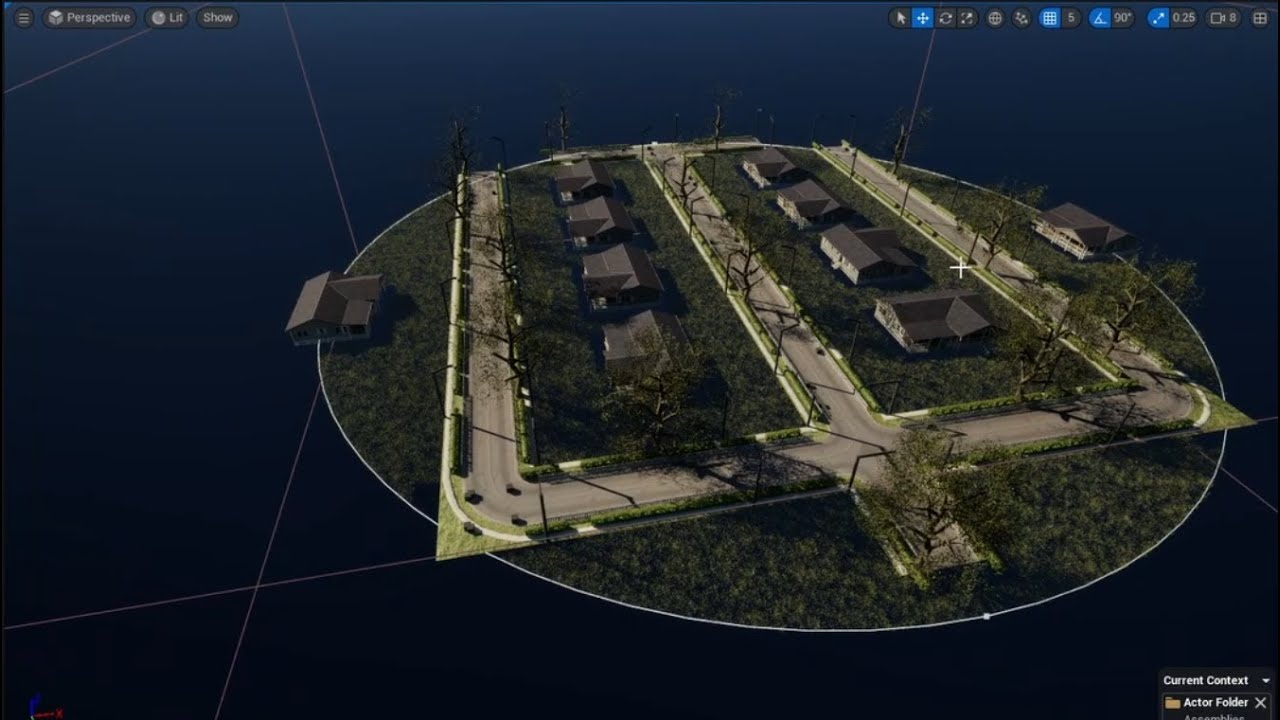The width and height of the screenshot is (1280, 720).
Task: Open the viewport options hamburger menu
Action: (x=24, y=17)
